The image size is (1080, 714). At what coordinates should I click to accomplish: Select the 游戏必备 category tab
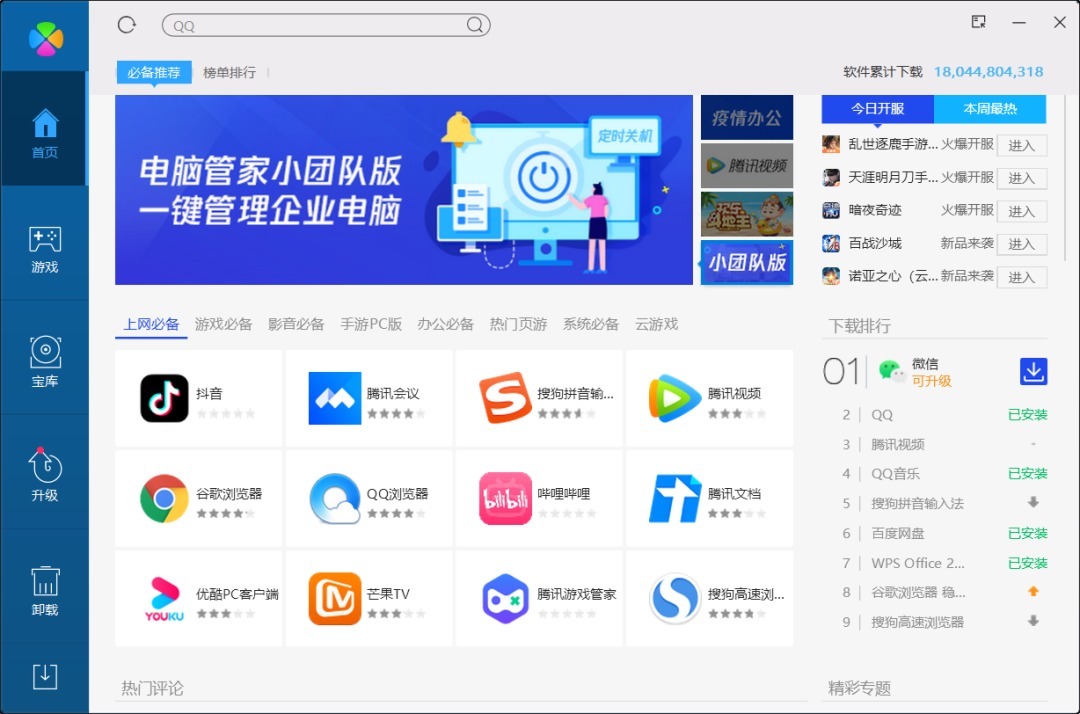click(x=223, y=324)
